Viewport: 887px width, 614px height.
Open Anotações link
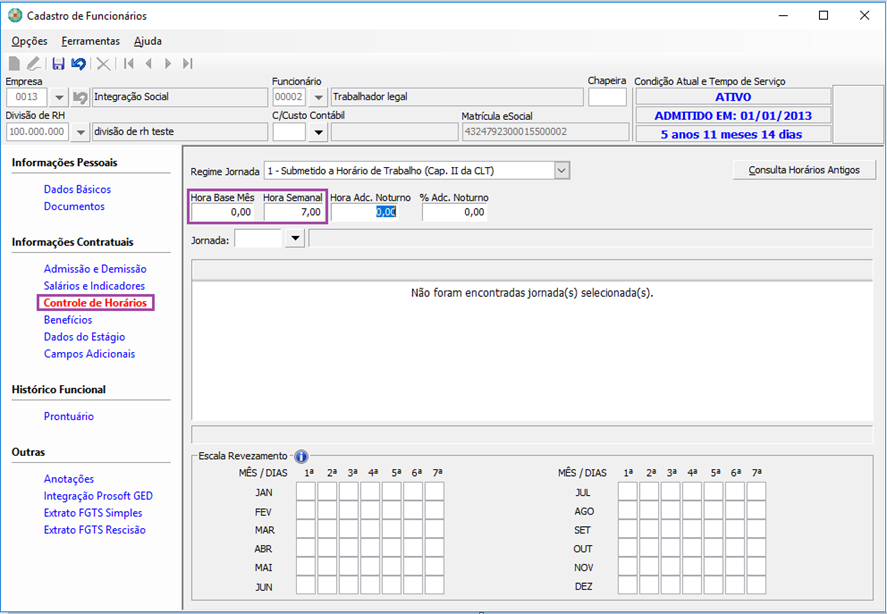[68, 479]
